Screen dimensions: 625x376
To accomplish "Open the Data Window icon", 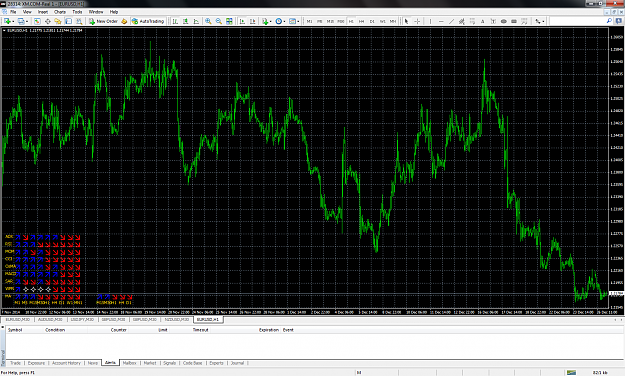I will [x=47, y=21].
